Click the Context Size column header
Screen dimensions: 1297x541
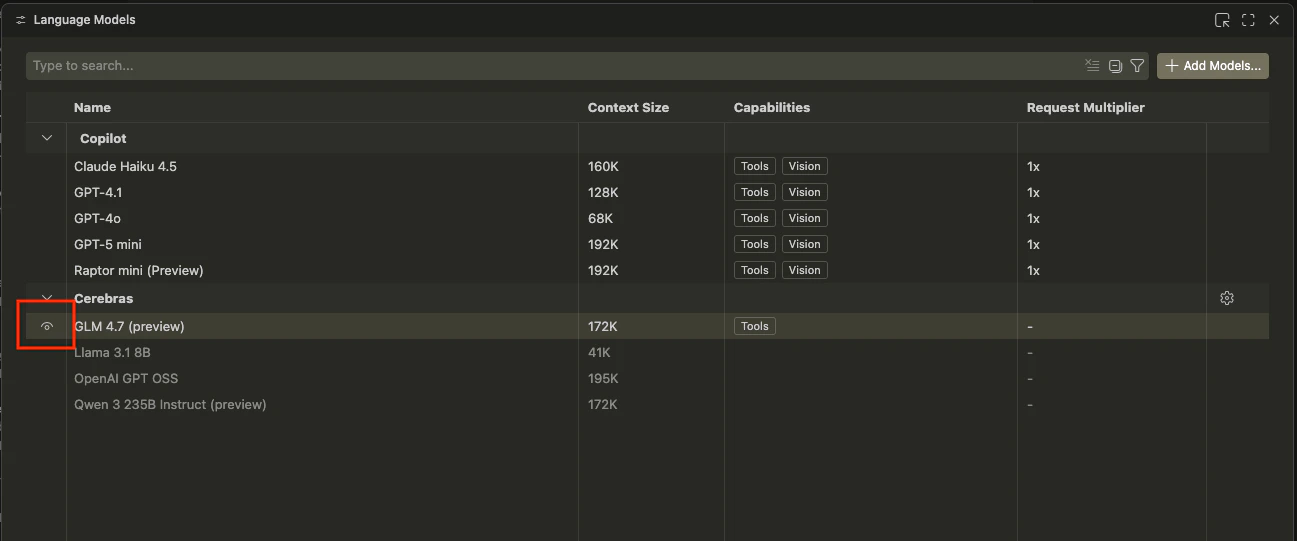[628, 107]
